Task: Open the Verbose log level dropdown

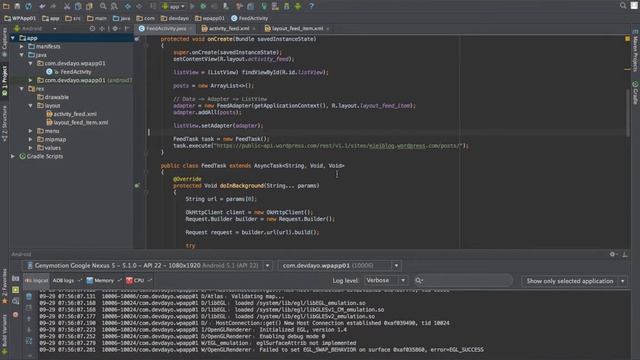Action: 385,280
